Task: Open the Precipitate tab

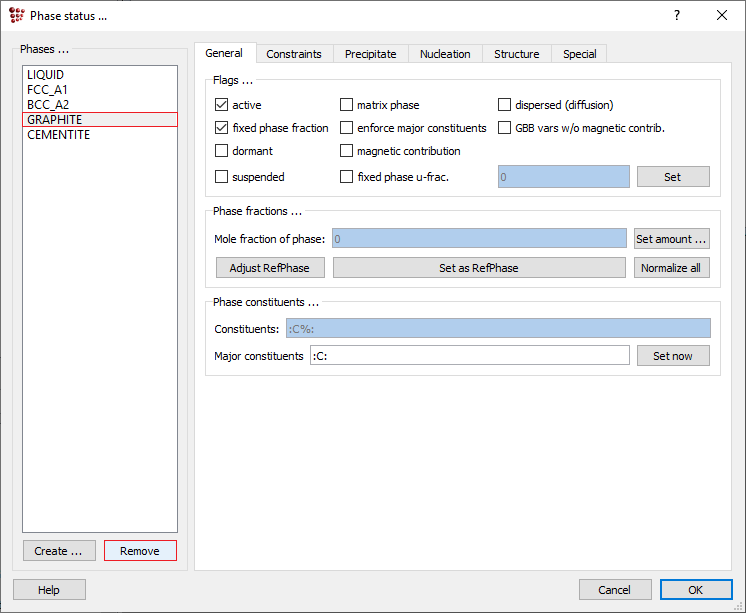Action: click(x=370, y=54)
